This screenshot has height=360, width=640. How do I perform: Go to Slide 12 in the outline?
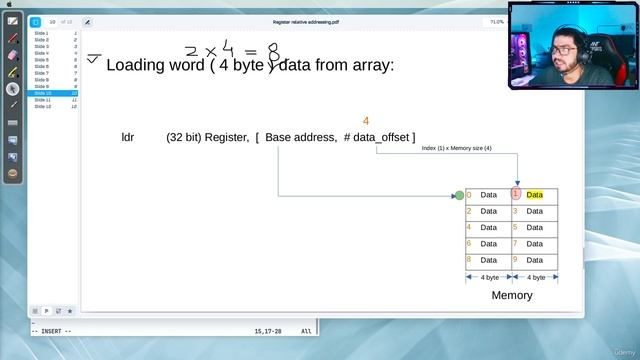[x=53, y=107]
